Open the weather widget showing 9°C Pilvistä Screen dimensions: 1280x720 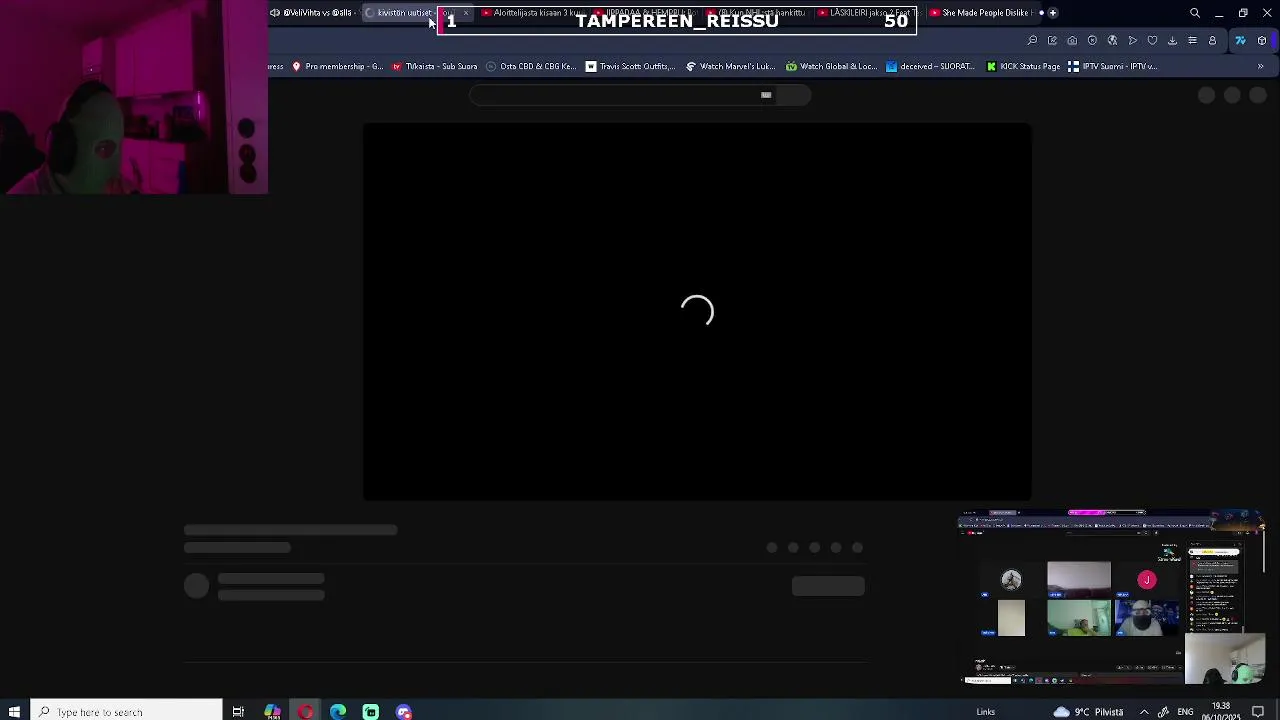pos(1088,712)
